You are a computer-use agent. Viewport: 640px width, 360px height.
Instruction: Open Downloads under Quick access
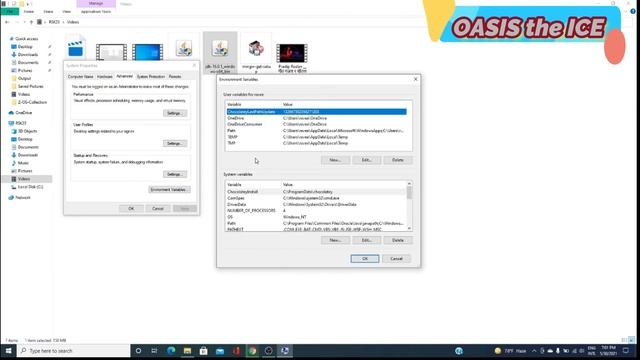pyautogui.click(x=27, y=54)
